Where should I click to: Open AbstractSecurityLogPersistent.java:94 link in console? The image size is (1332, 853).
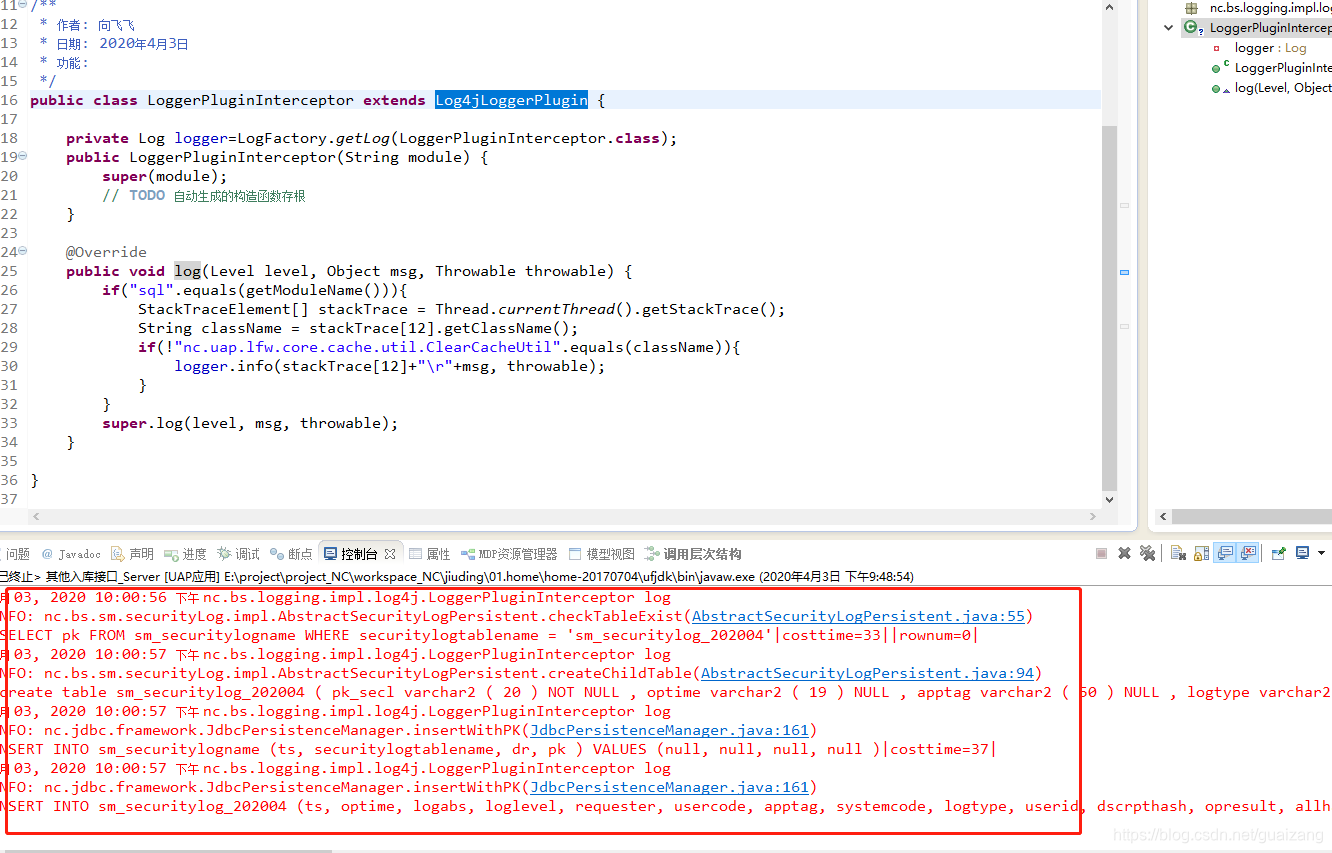pyautogui.click(x=867, y=673)
